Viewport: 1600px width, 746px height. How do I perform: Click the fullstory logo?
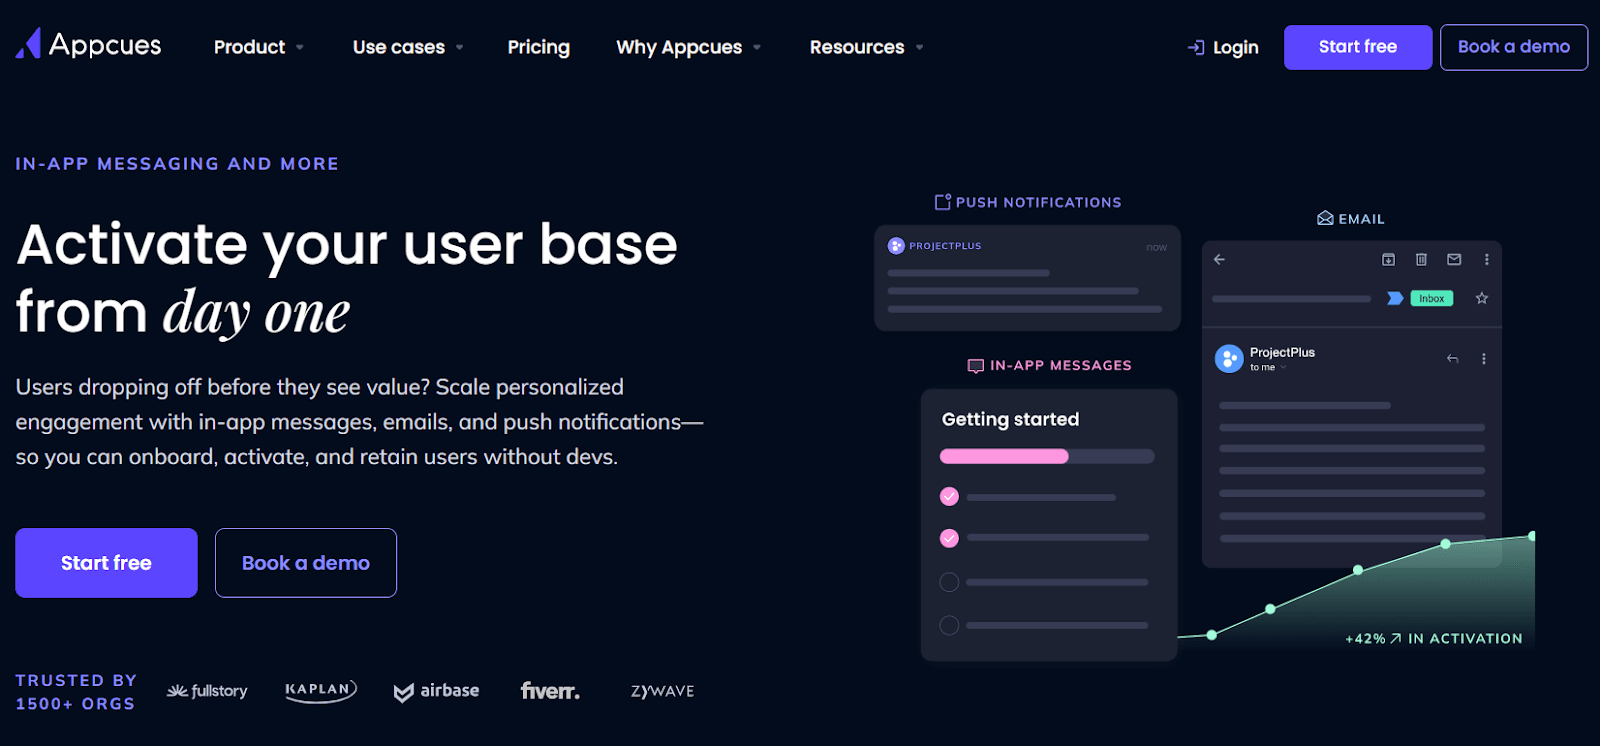pos(207,691)
